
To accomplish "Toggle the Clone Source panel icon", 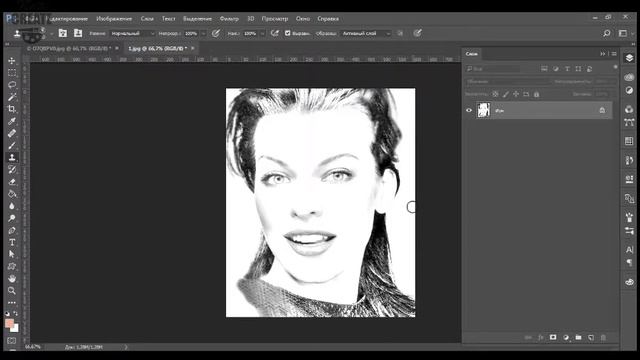I will (x=78, y=33).
